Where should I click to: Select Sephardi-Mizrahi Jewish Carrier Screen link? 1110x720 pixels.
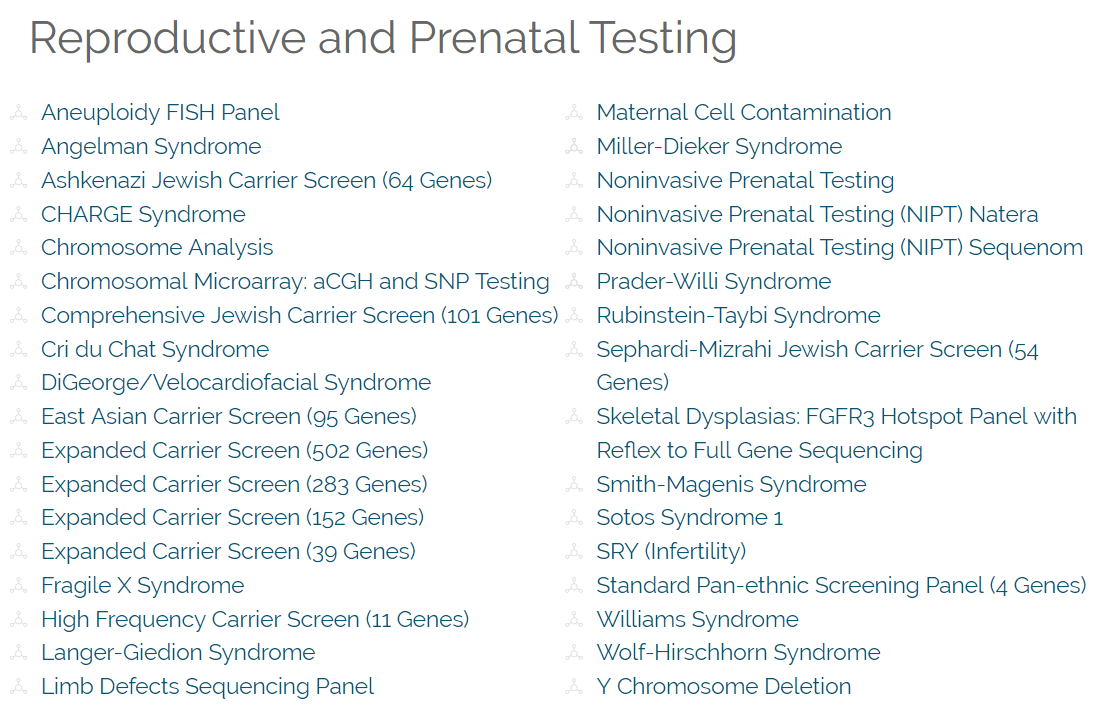[x=817, y=365]
